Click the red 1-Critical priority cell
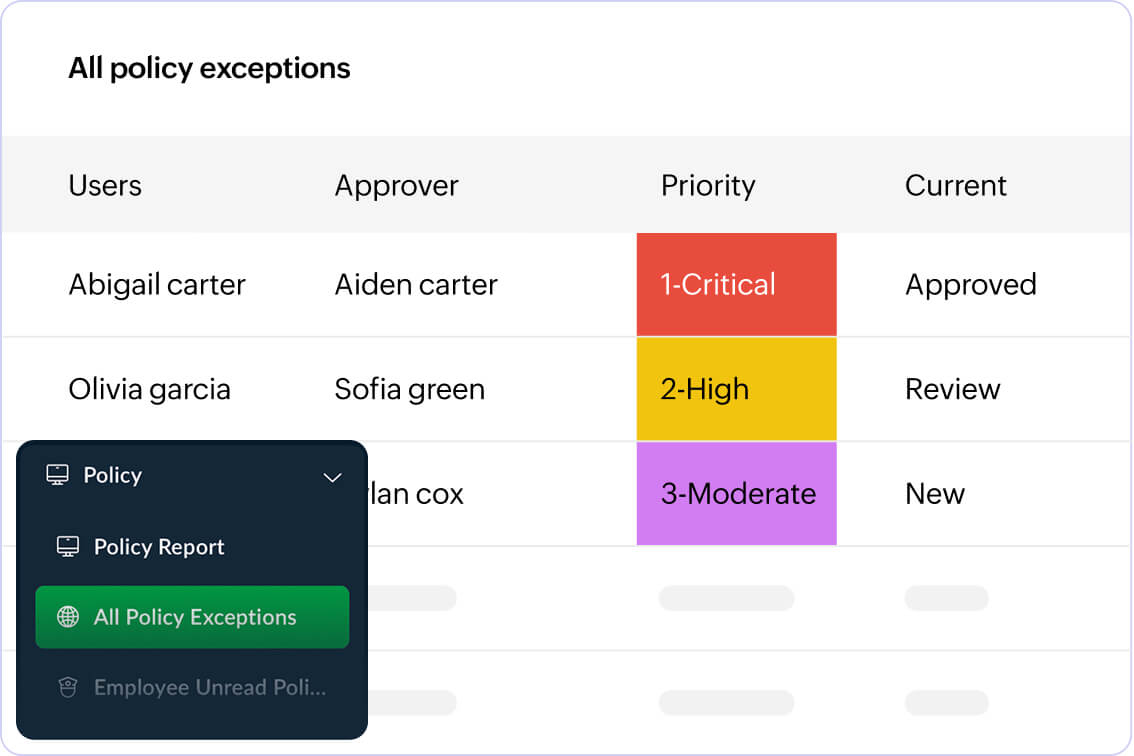 tap(736, 285)
